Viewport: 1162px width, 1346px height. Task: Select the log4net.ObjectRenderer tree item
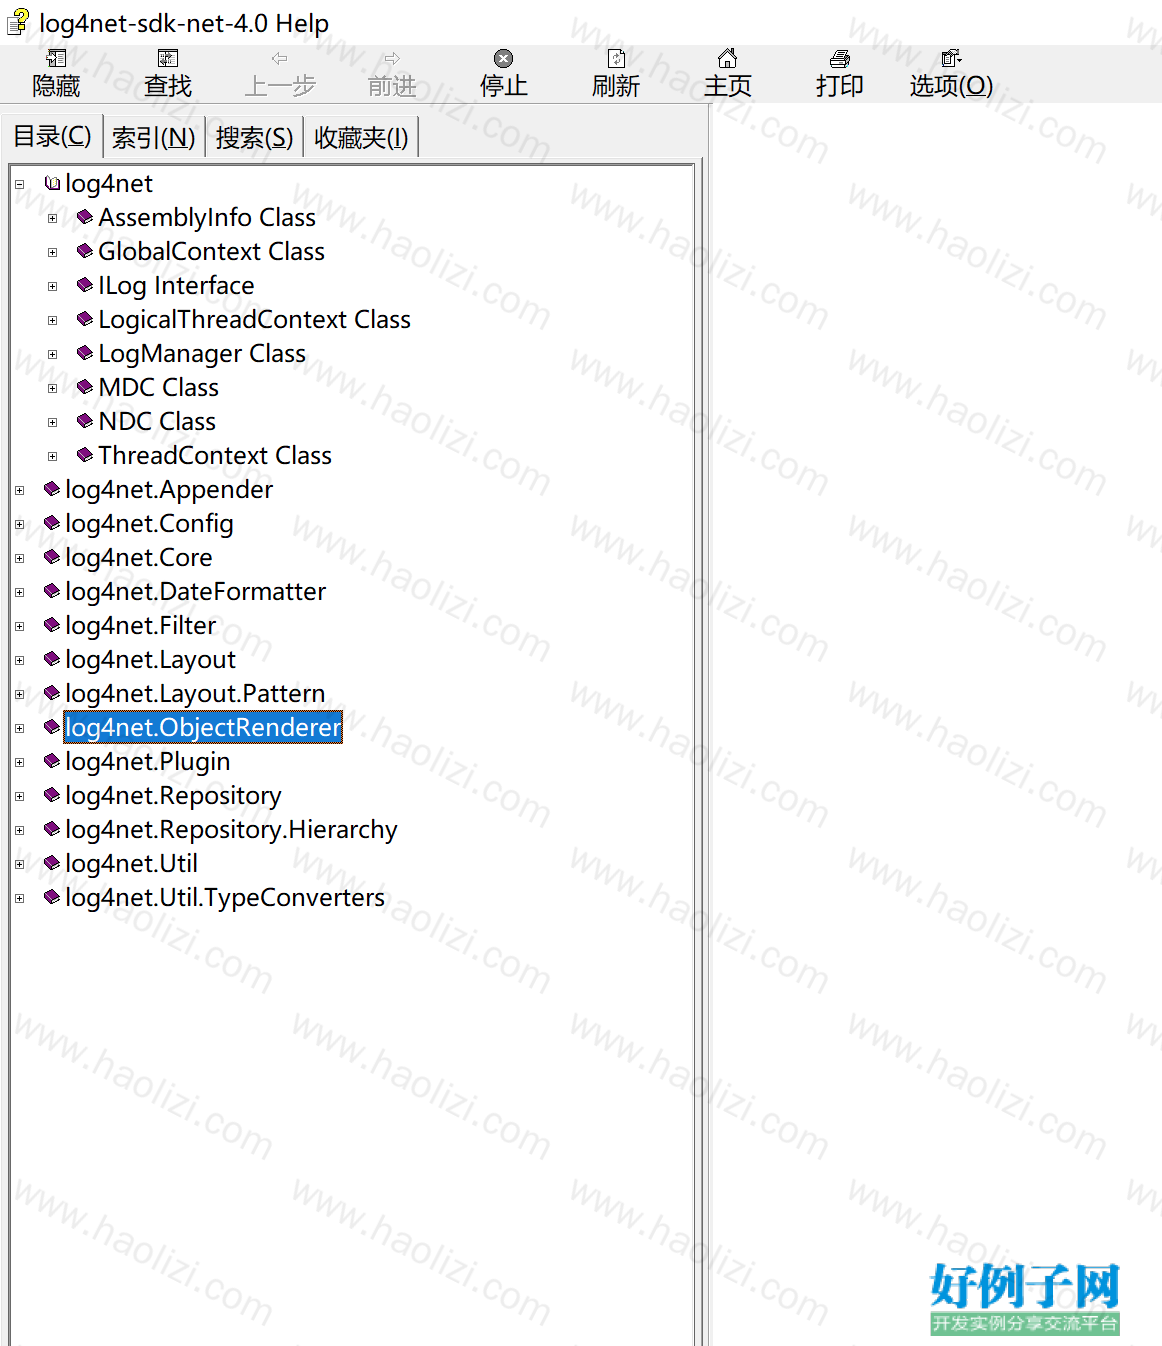203,727
